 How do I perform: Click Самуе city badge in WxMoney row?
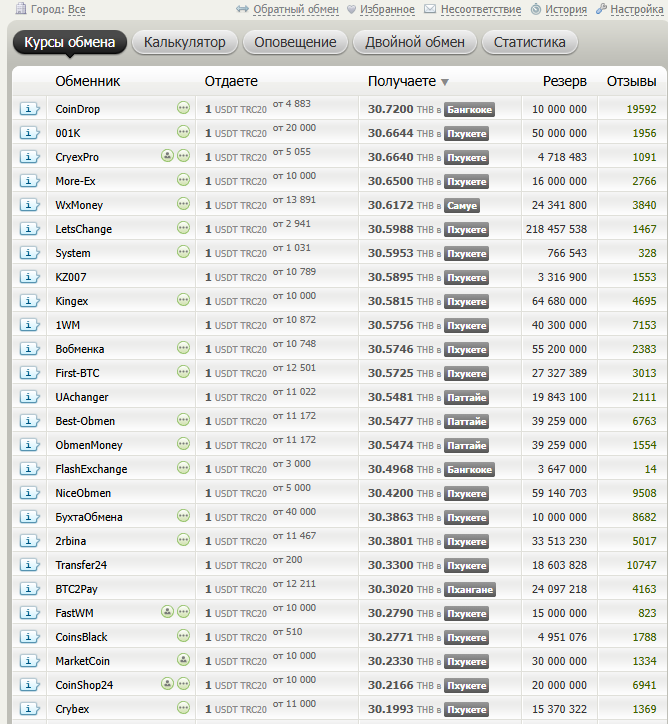[x=462, y=205]
